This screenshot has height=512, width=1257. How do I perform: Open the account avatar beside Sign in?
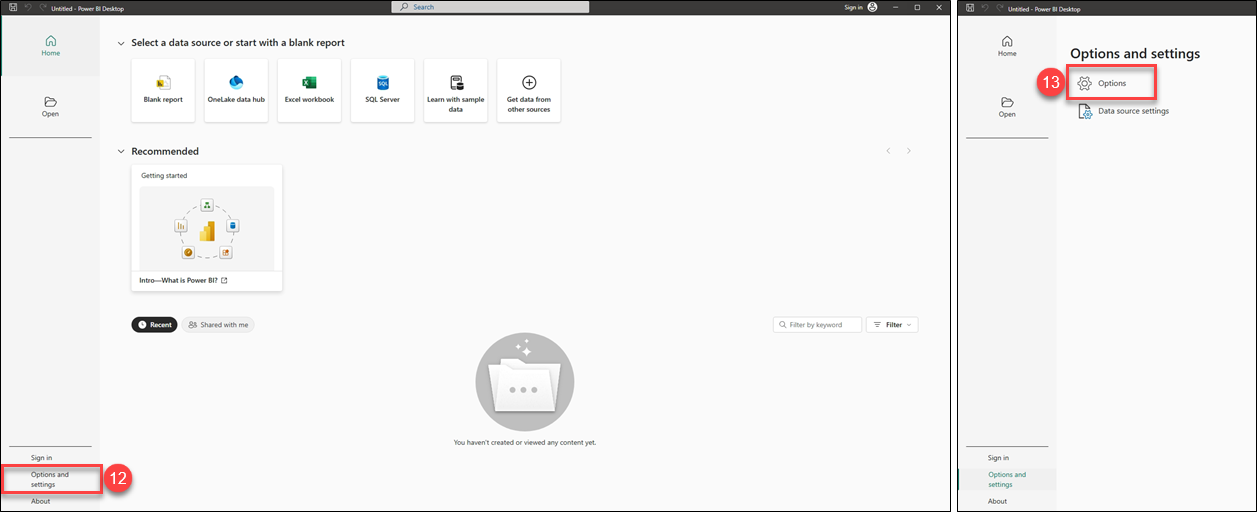872,7
